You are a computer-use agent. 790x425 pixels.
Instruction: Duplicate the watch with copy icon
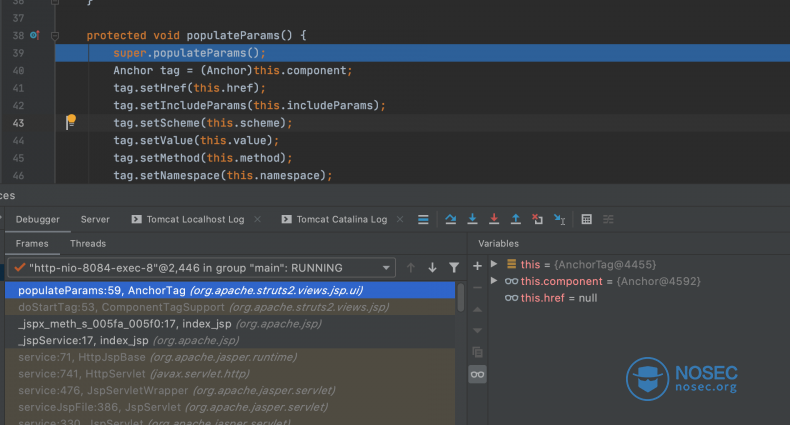click(477, 352)
